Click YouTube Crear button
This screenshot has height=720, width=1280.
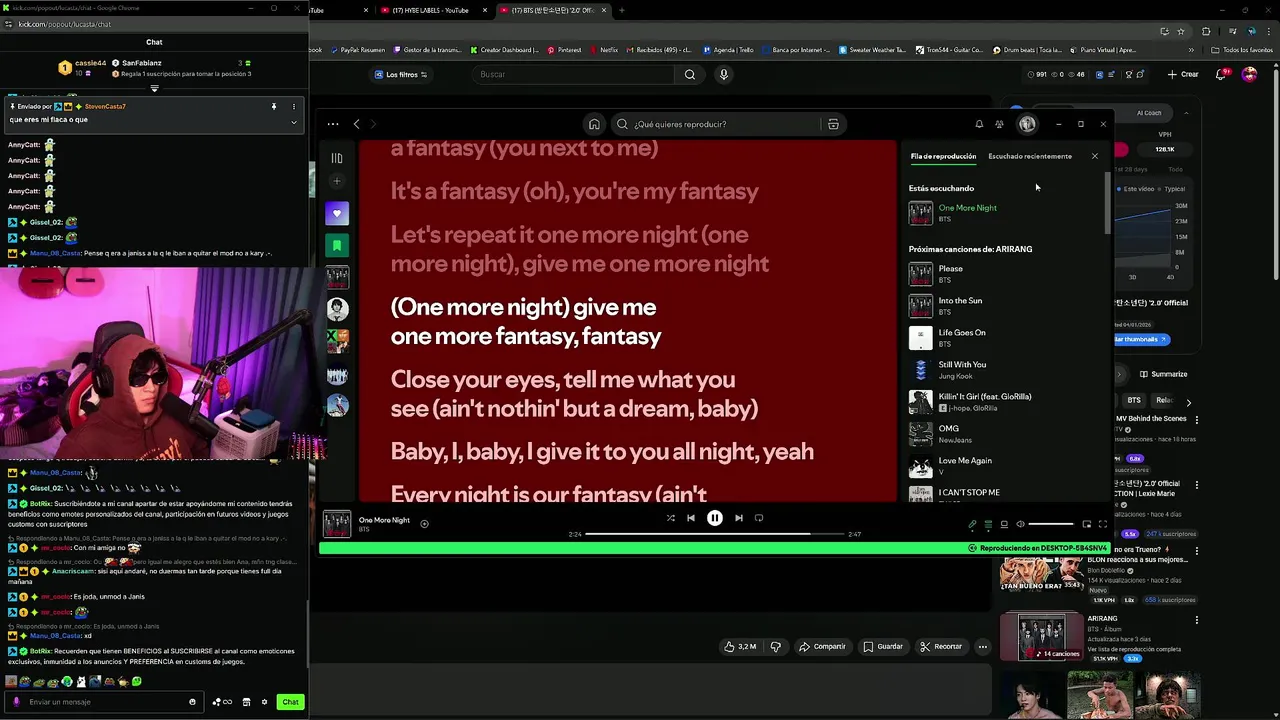[x=1183, y=74]
